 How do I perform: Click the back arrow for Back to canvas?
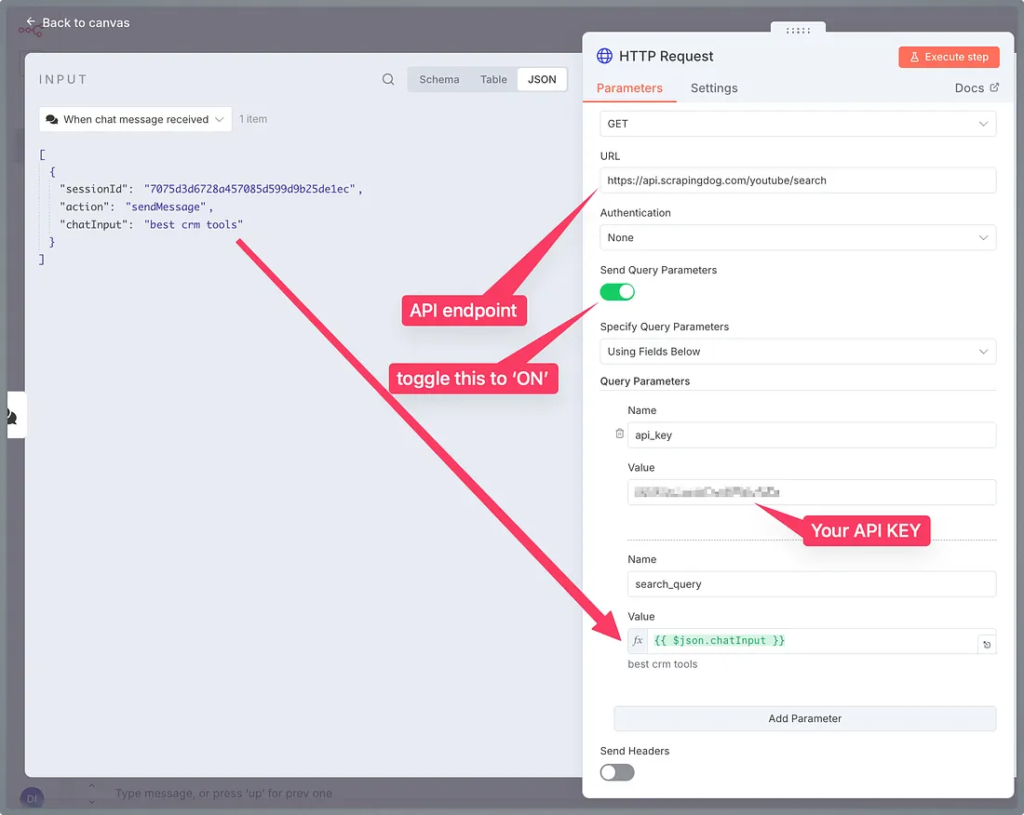click(x=31, y=22)
